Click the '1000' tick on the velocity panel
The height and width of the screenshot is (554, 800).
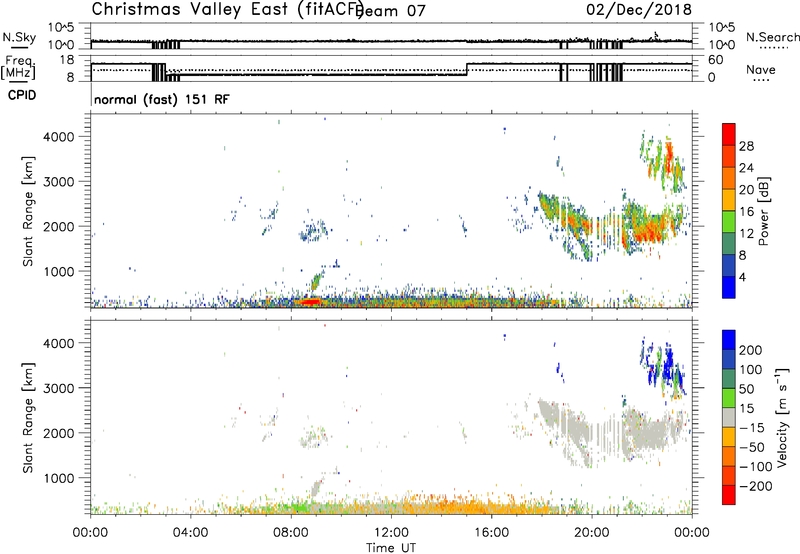pos(59,478)
